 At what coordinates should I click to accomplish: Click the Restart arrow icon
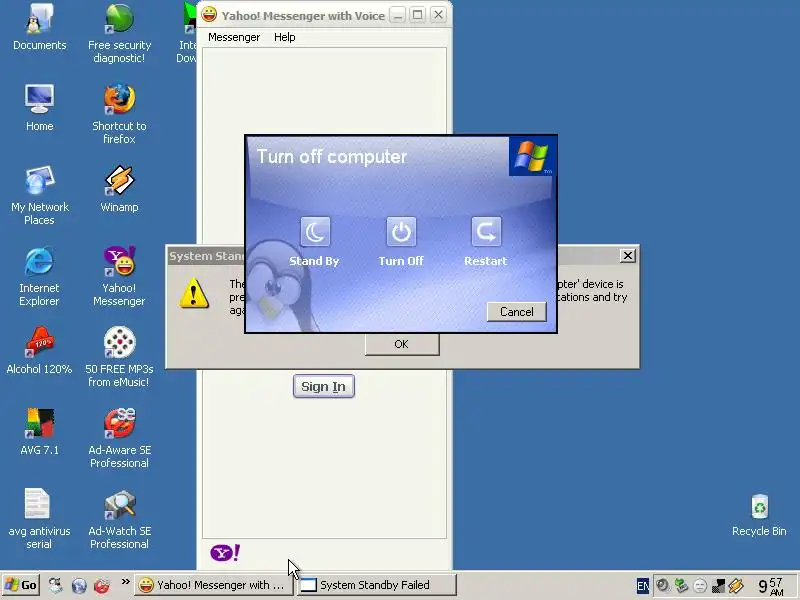click(x=486, y=232)
